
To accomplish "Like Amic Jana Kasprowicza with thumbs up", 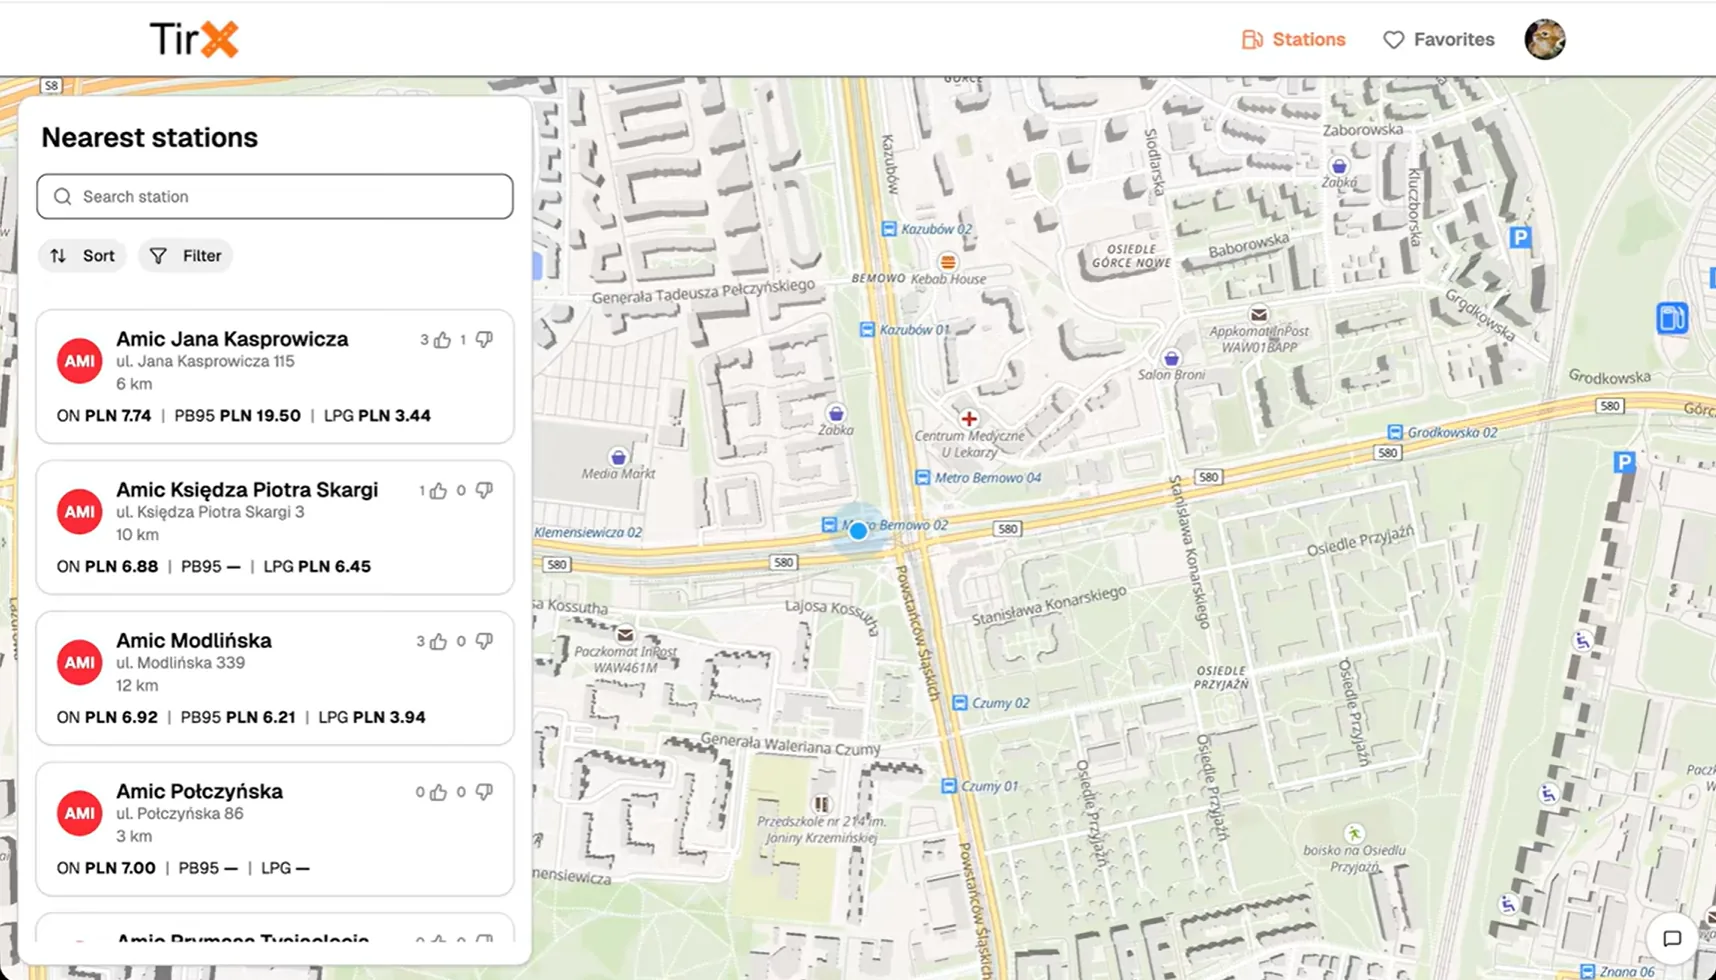I will click(x=442, y=340).
